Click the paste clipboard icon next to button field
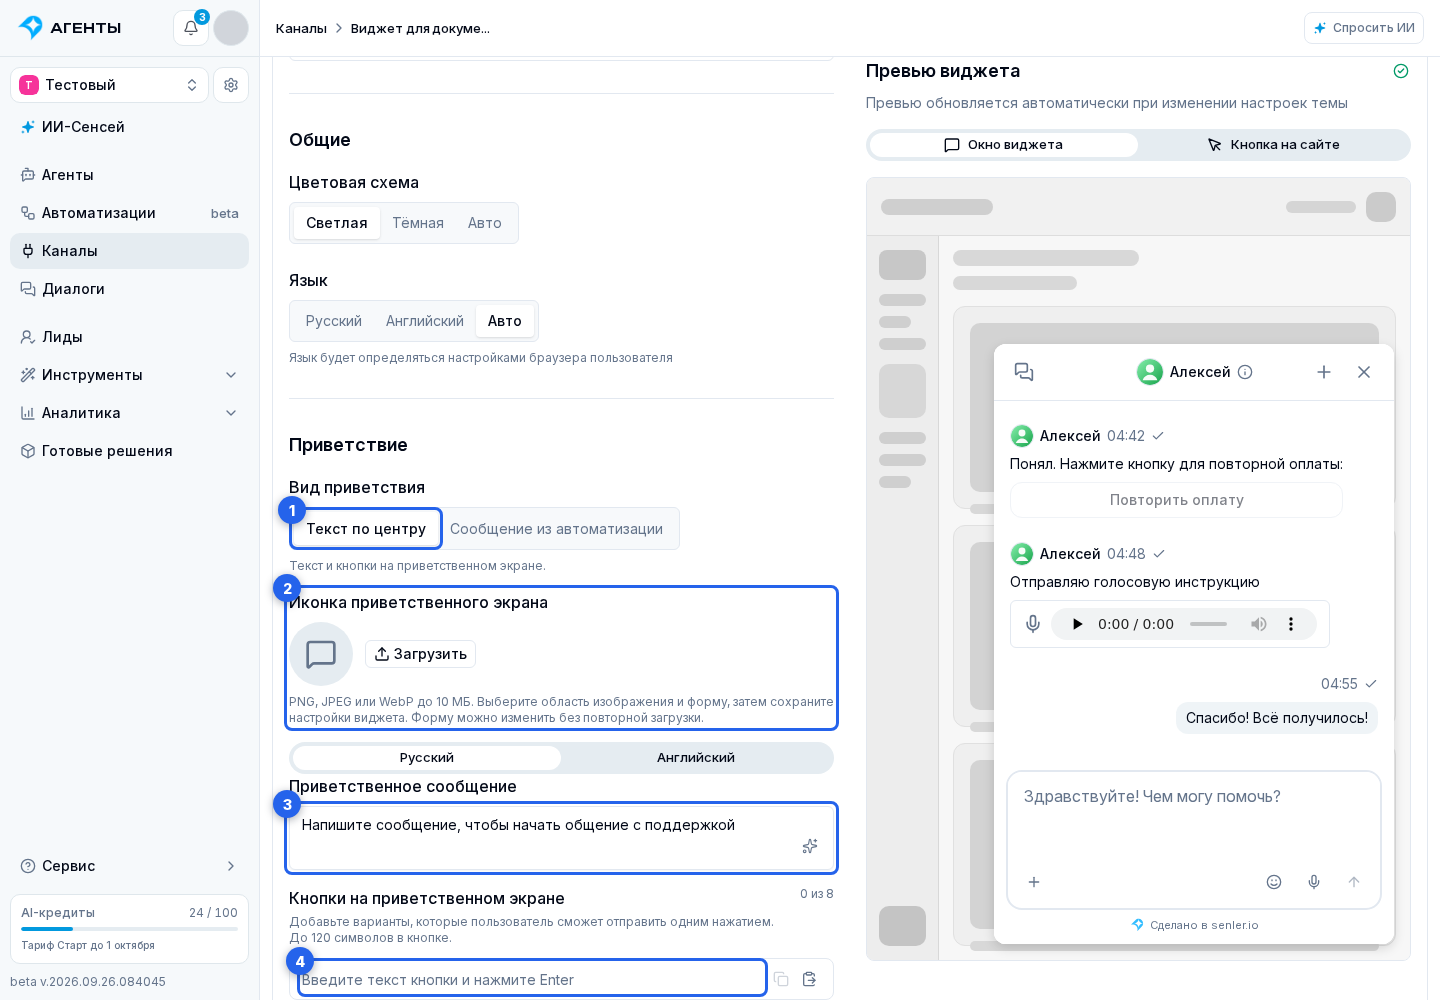The image size is (1440, 1000). click(x=810, y=979)
